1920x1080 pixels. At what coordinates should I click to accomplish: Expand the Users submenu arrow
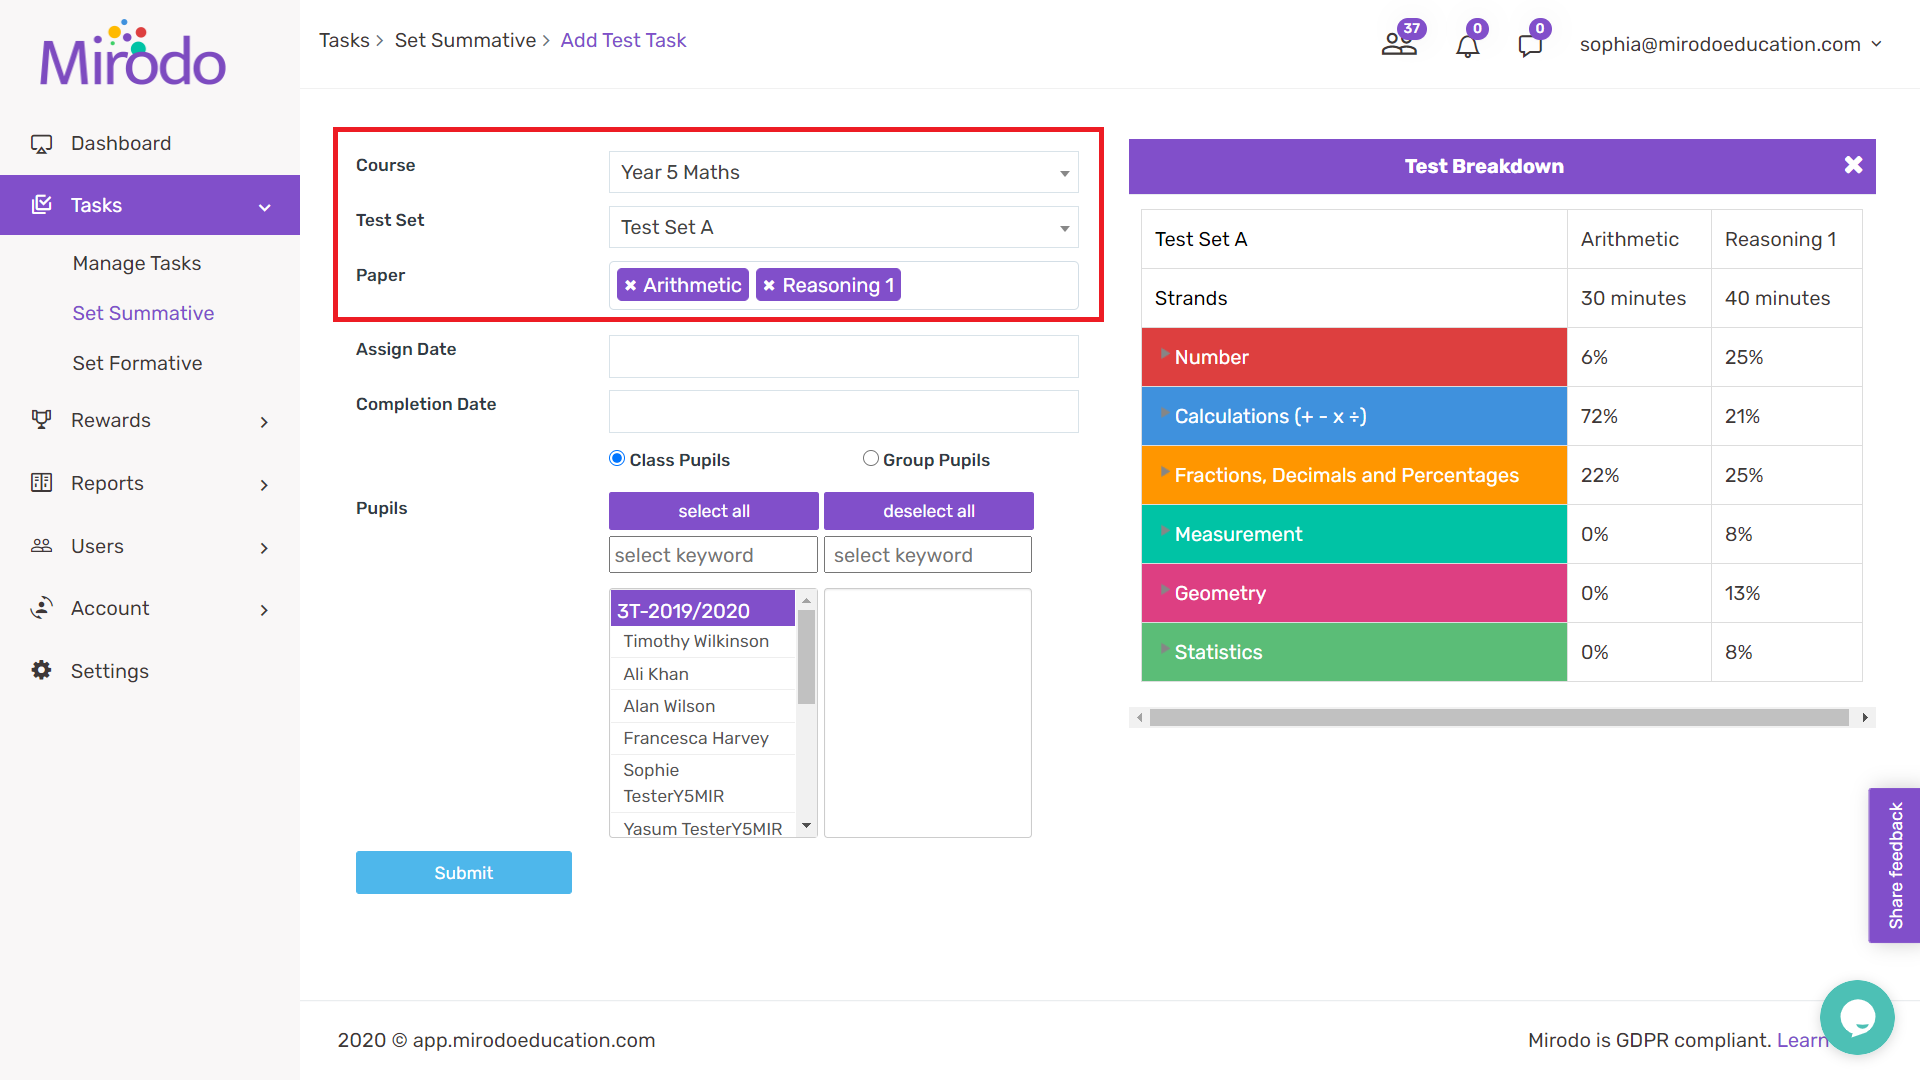point(264,548)
